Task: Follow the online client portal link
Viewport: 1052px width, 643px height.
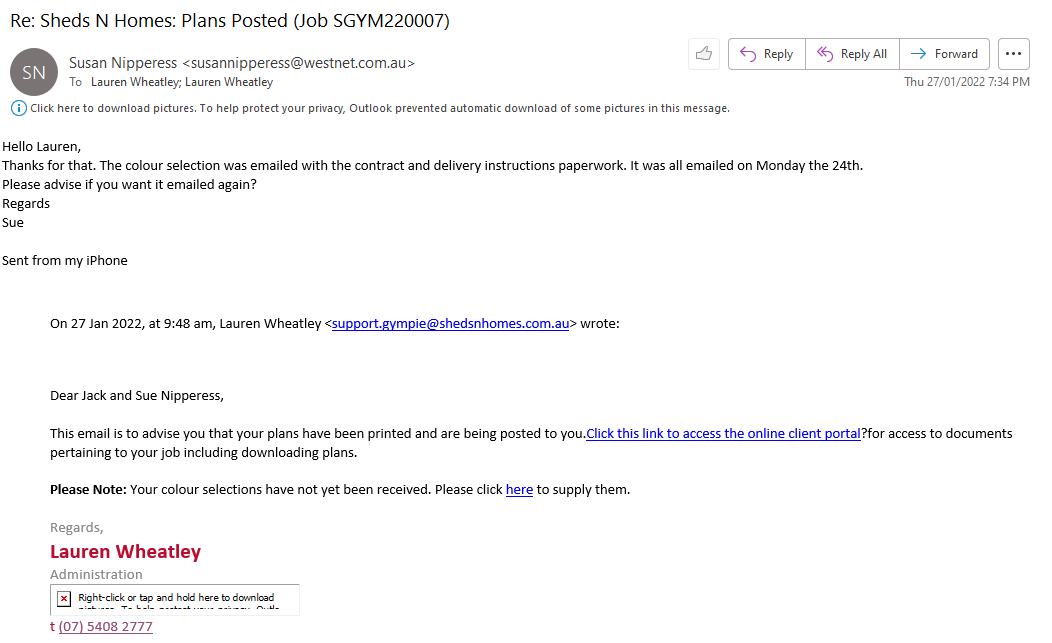Action: [723, 433]
